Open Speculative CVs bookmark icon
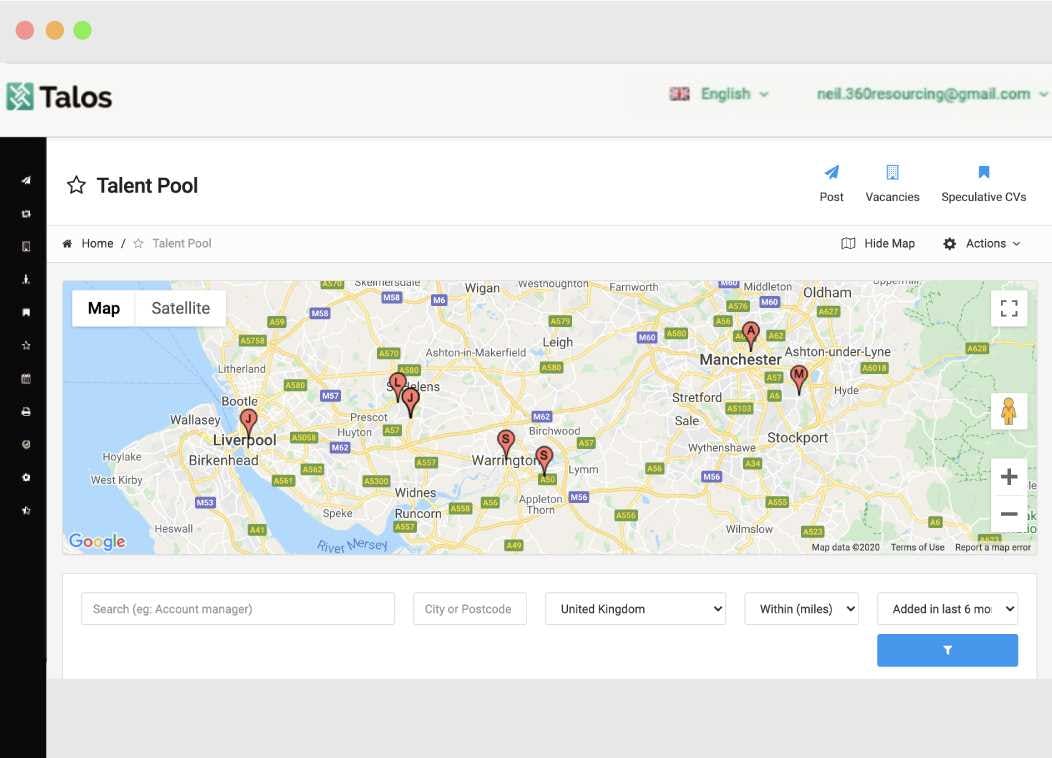 (x=983, y=171)
